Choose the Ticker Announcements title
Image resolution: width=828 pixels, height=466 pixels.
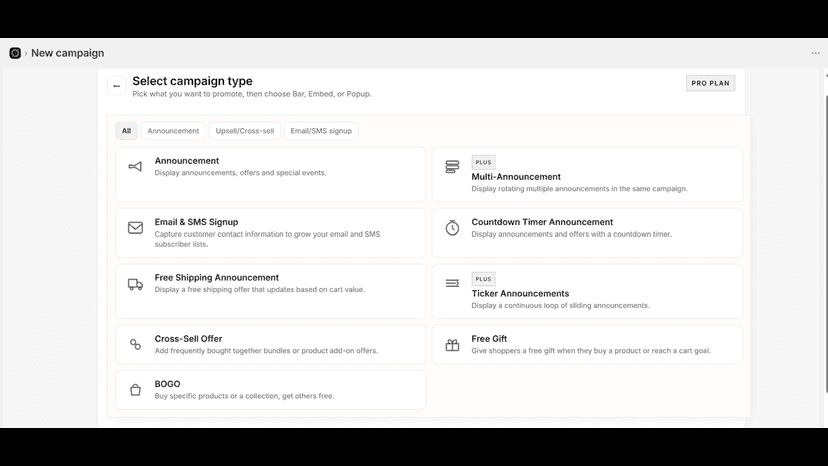[x=520, y=293]
